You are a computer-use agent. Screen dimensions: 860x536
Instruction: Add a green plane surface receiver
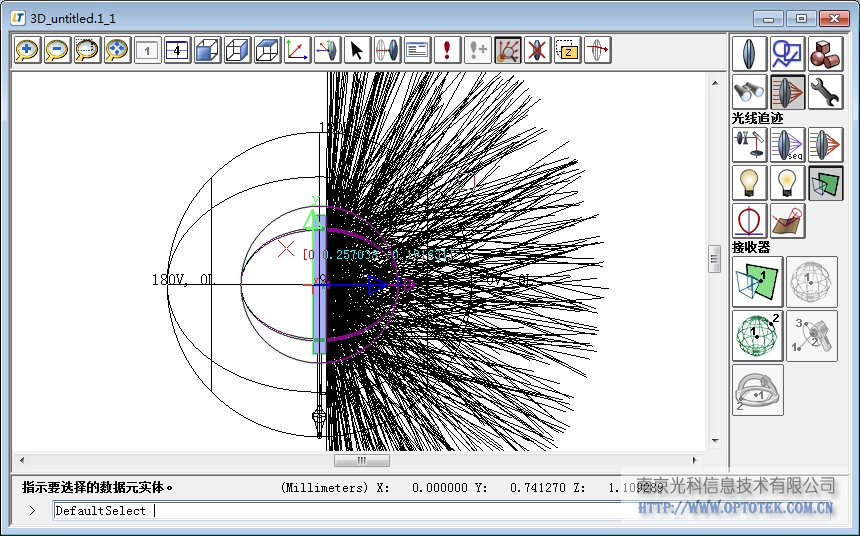pos(757,281)
